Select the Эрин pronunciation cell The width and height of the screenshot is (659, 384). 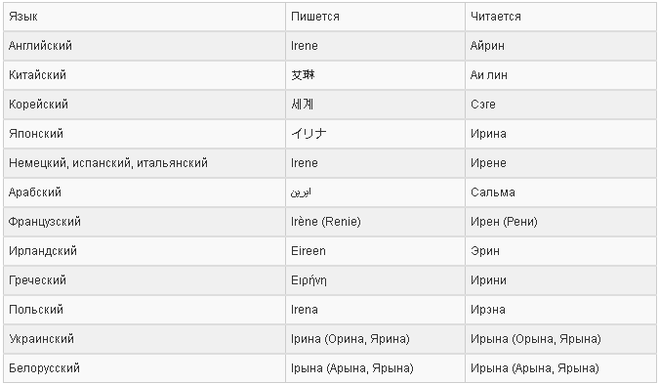click(x=561, y=251)
